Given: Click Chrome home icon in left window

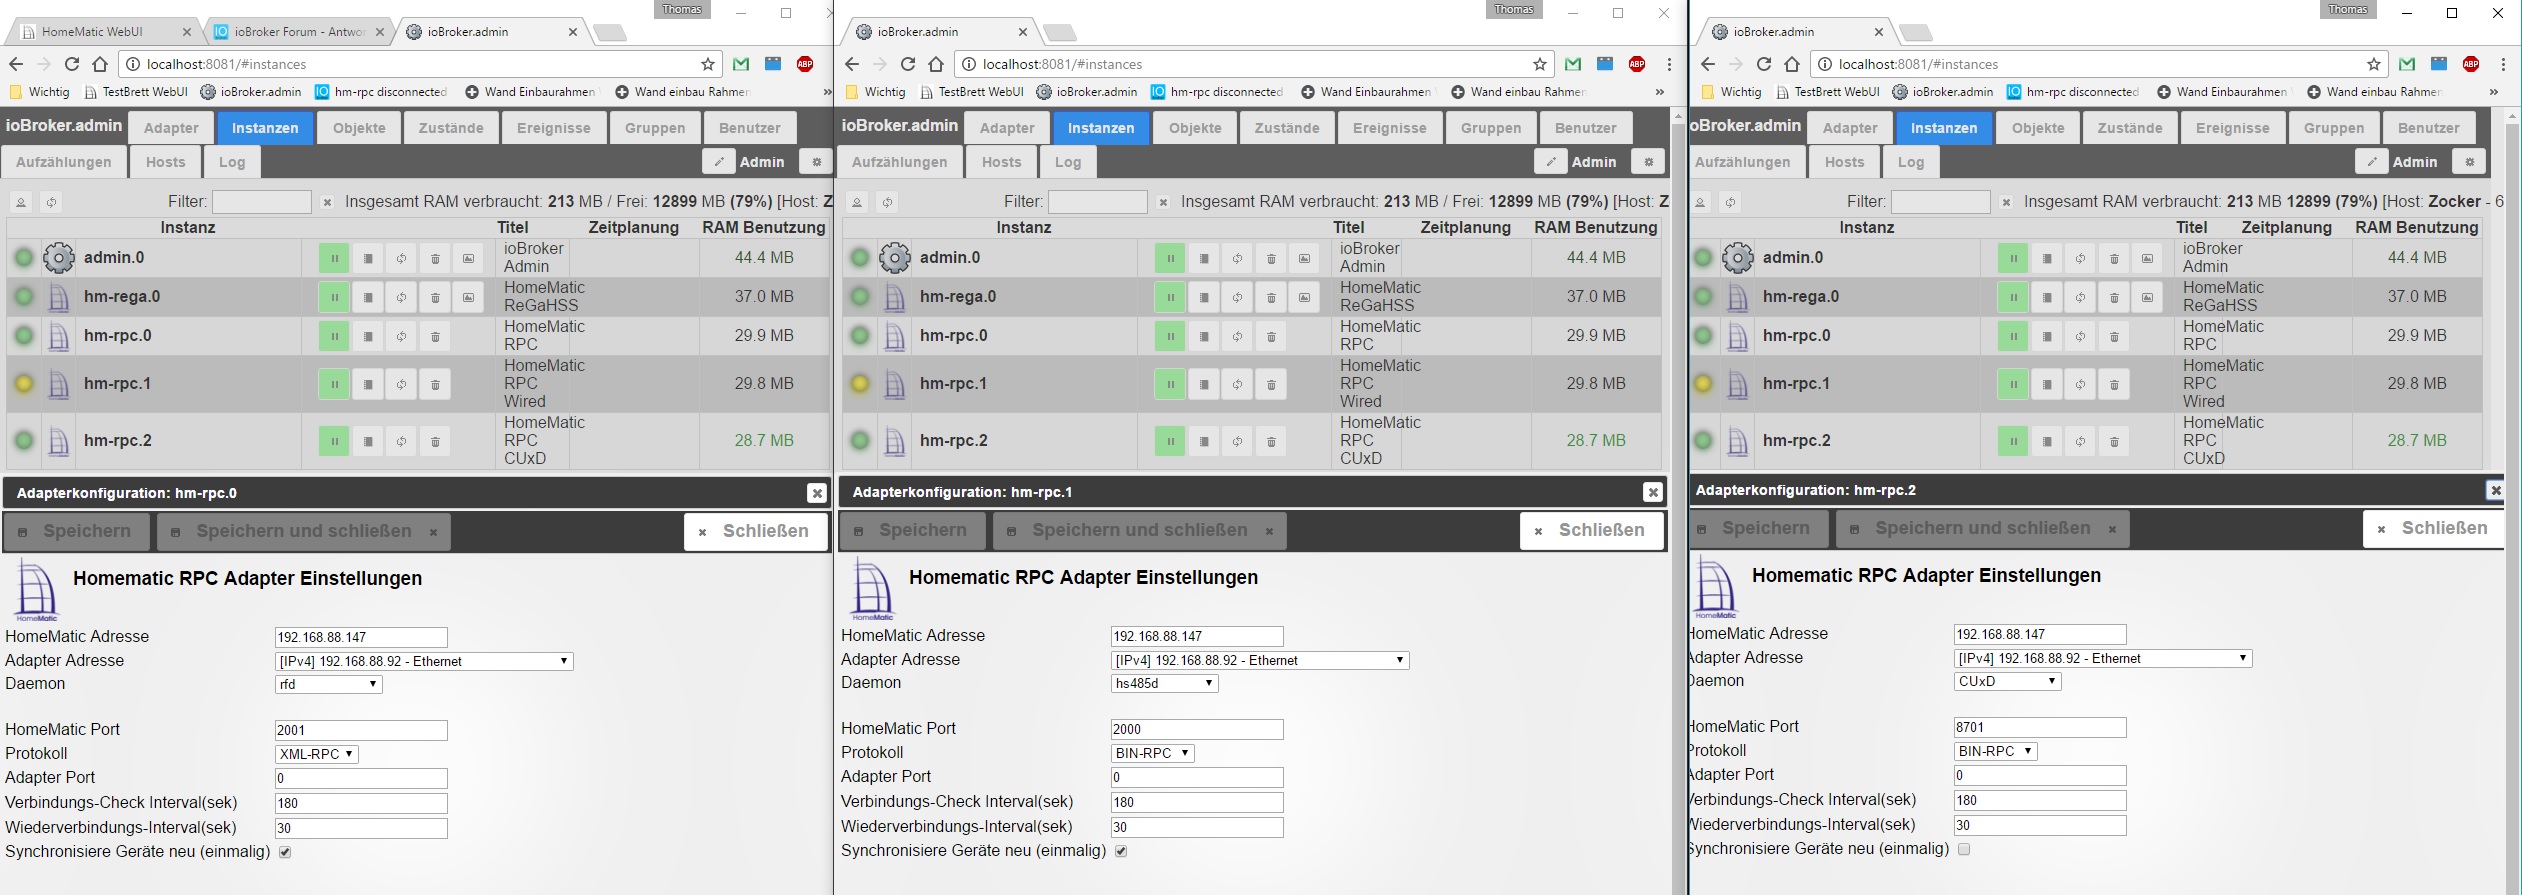Looking at the screenshot, I should [x=100, y=64].
